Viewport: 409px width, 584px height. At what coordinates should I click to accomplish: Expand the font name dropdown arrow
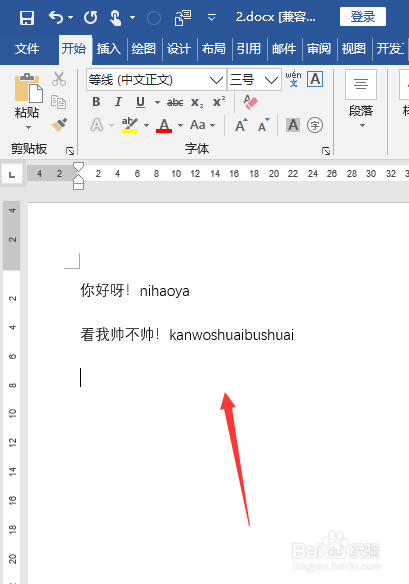pos(216,80)
